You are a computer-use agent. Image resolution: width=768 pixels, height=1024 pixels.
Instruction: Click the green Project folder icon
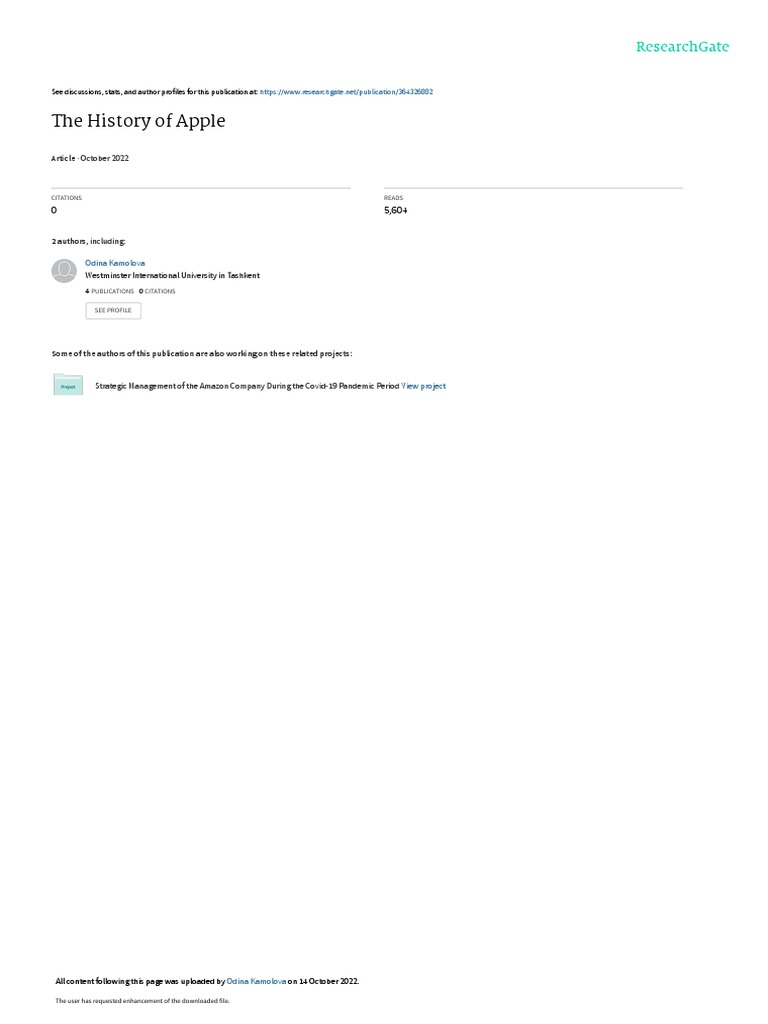[68, 385]
